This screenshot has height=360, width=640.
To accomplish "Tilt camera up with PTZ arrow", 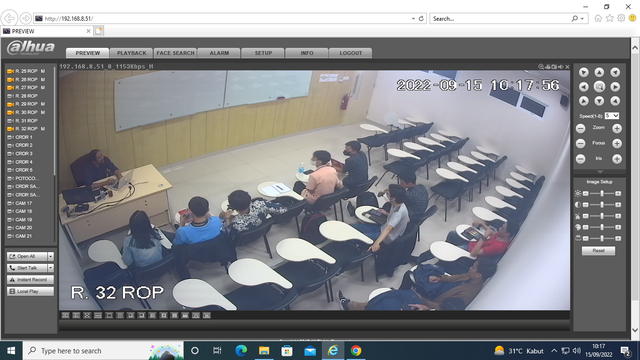I will tap(599, 72).
